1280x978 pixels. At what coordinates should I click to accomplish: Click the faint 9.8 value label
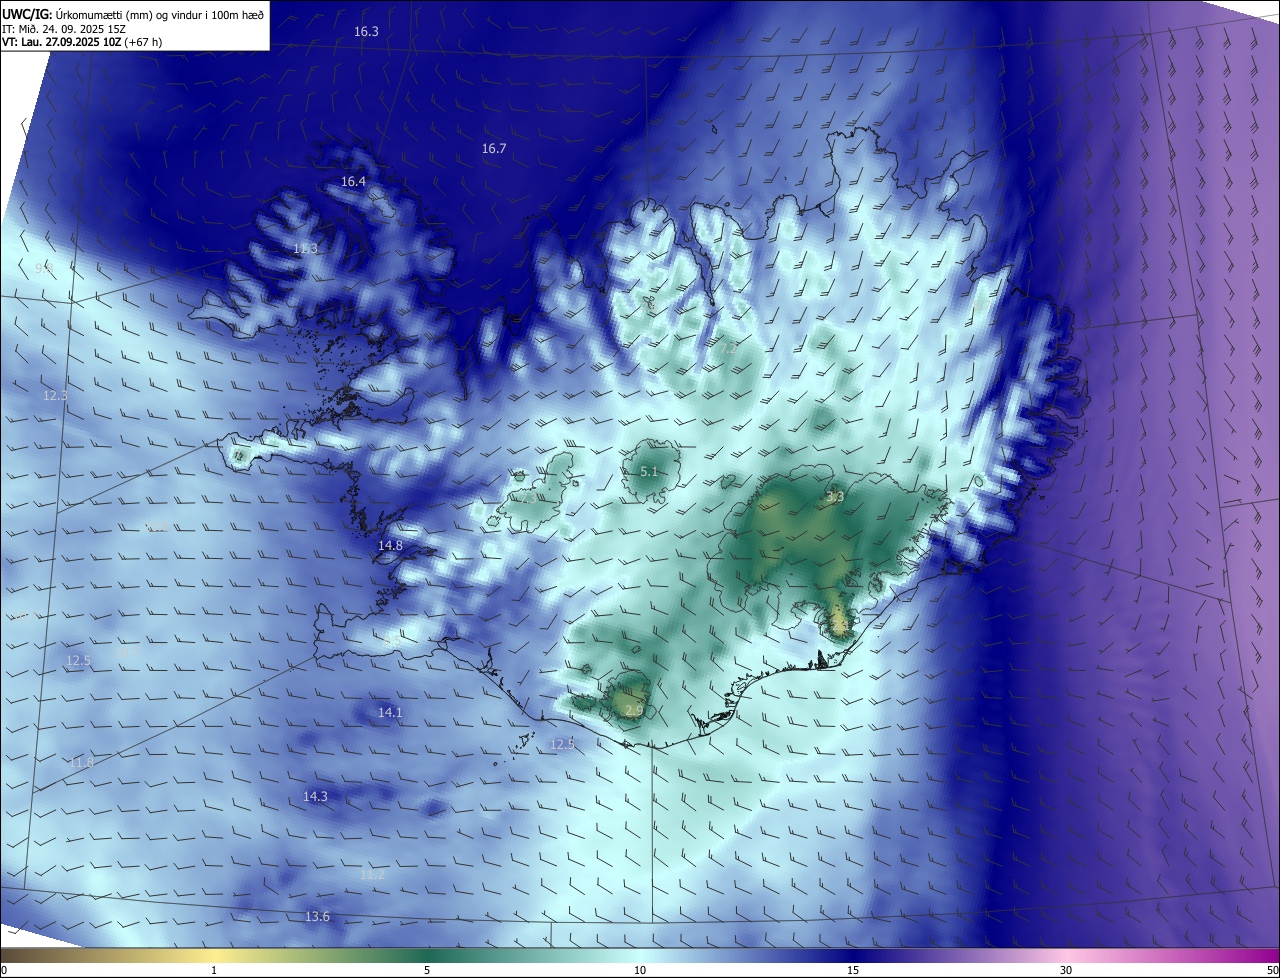click(43, 268)
